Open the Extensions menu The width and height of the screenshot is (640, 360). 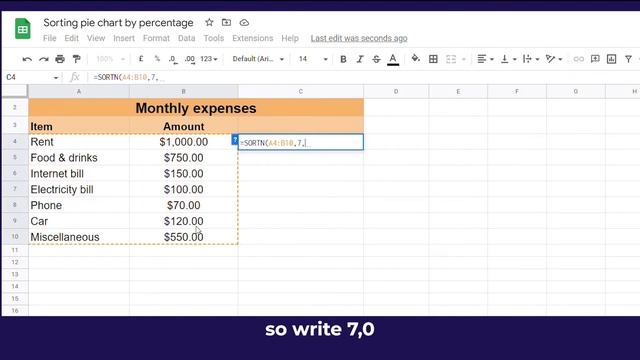point(253,38)
